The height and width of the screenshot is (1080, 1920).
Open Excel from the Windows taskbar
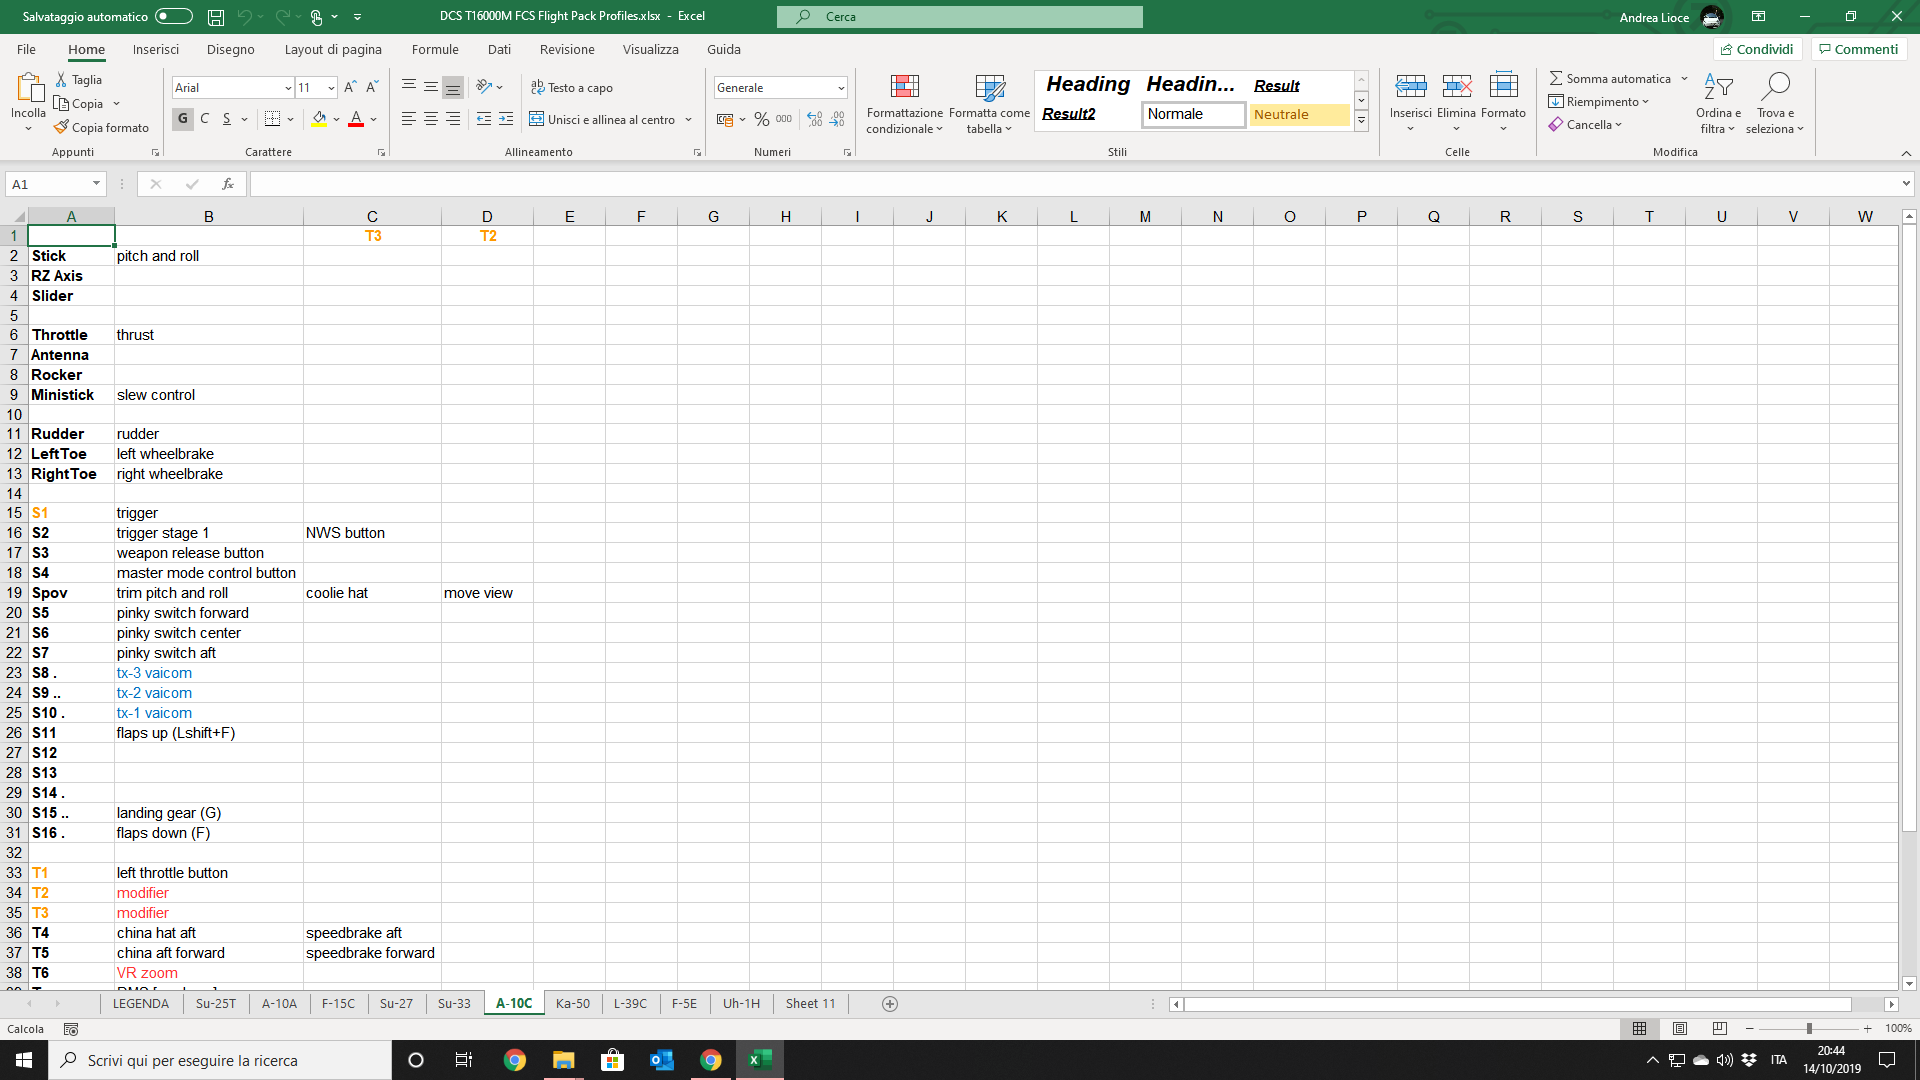(x=759, y=1060)
